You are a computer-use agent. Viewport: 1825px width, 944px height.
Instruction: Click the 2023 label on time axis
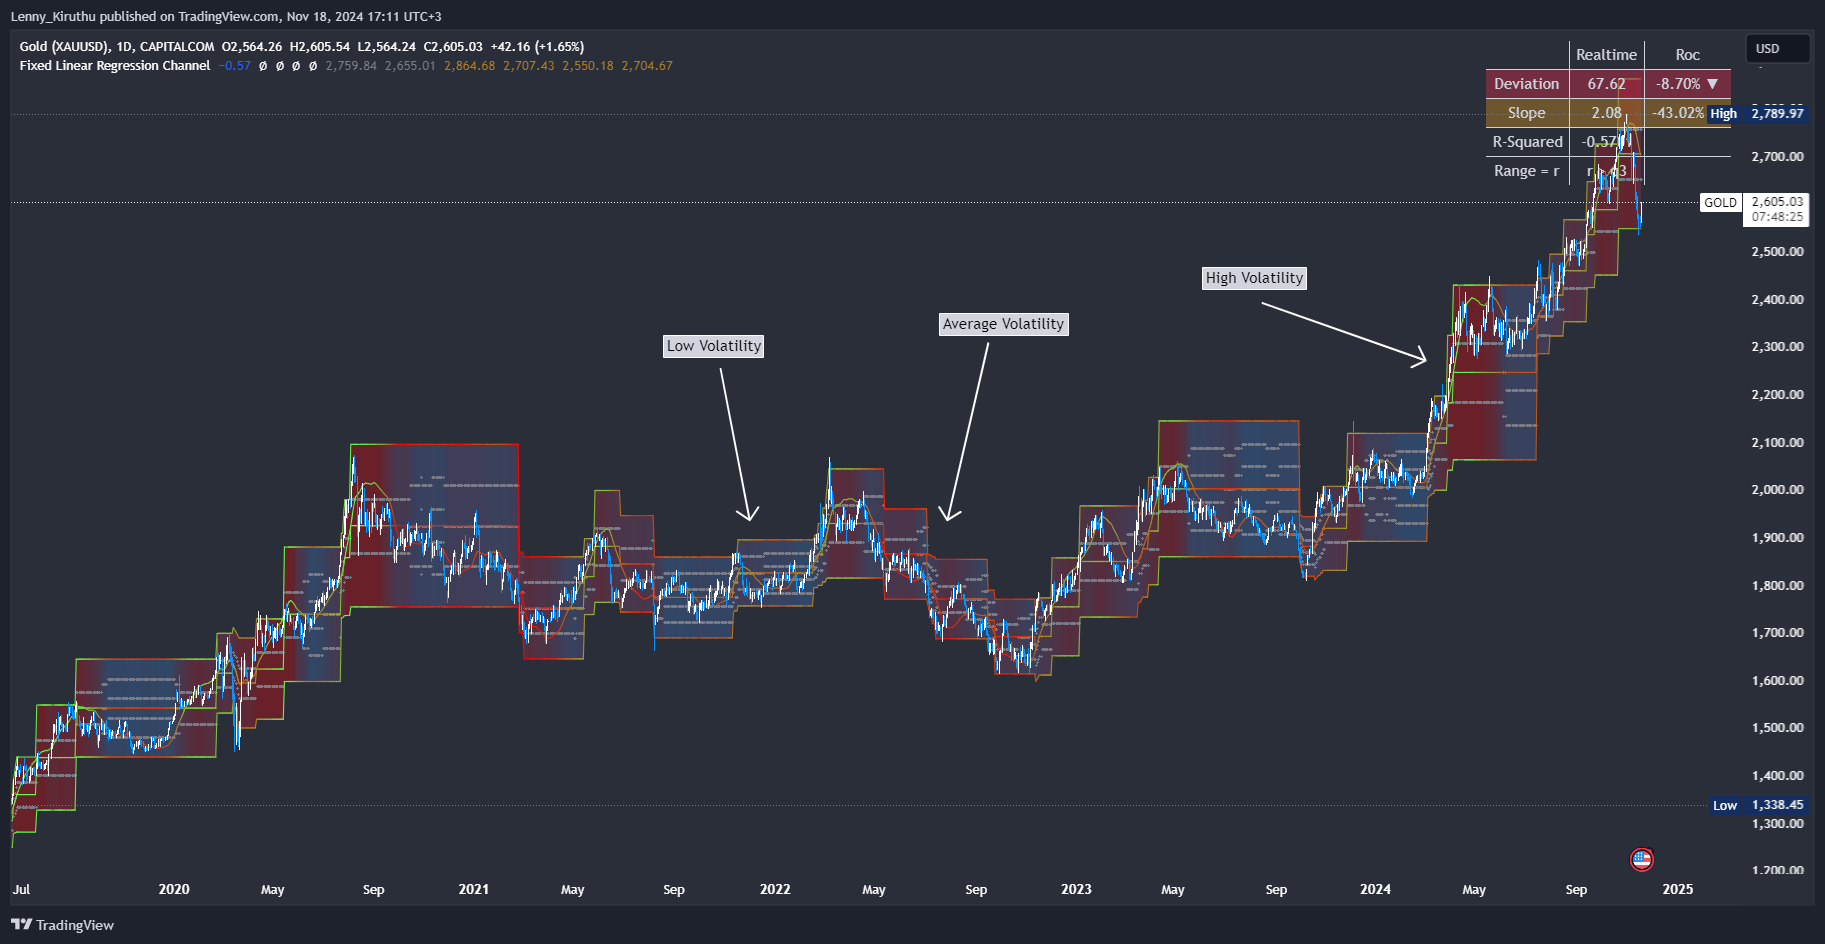point(1076,889)
